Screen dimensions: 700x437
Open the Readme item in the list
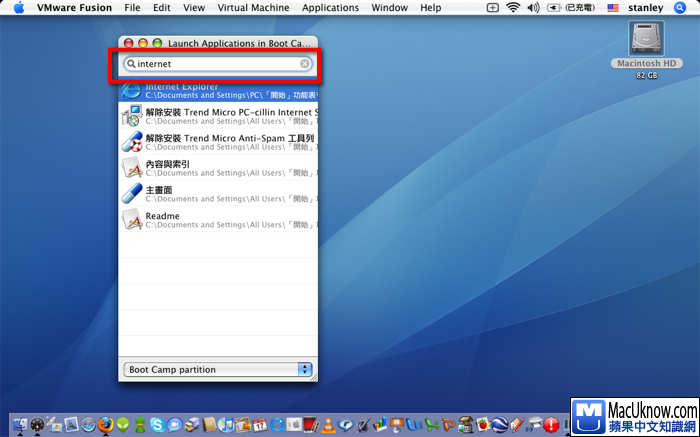point(215,219)
